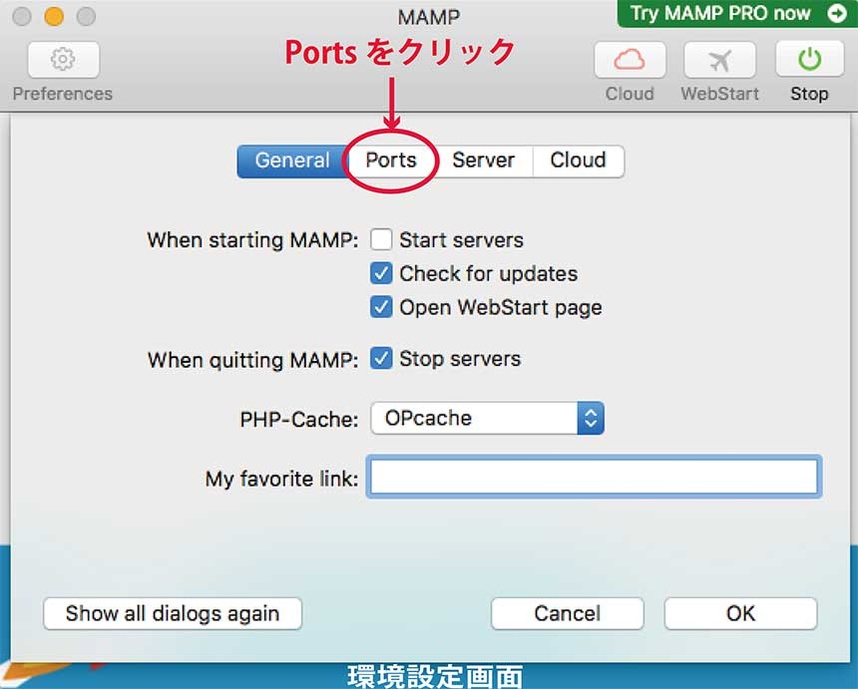Switch to the Ports tab
Image resolution: width=858 pixels, height=689 pixels.
click(390, 161)
